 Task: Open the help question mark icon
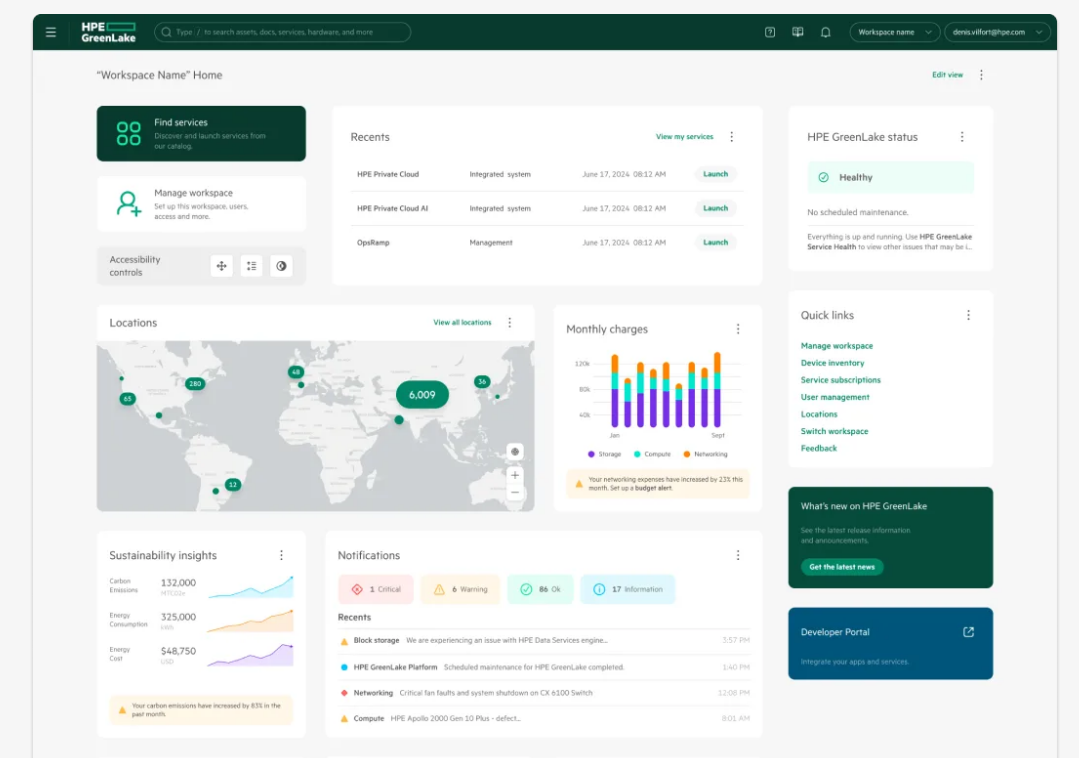[x=770, y=32]
